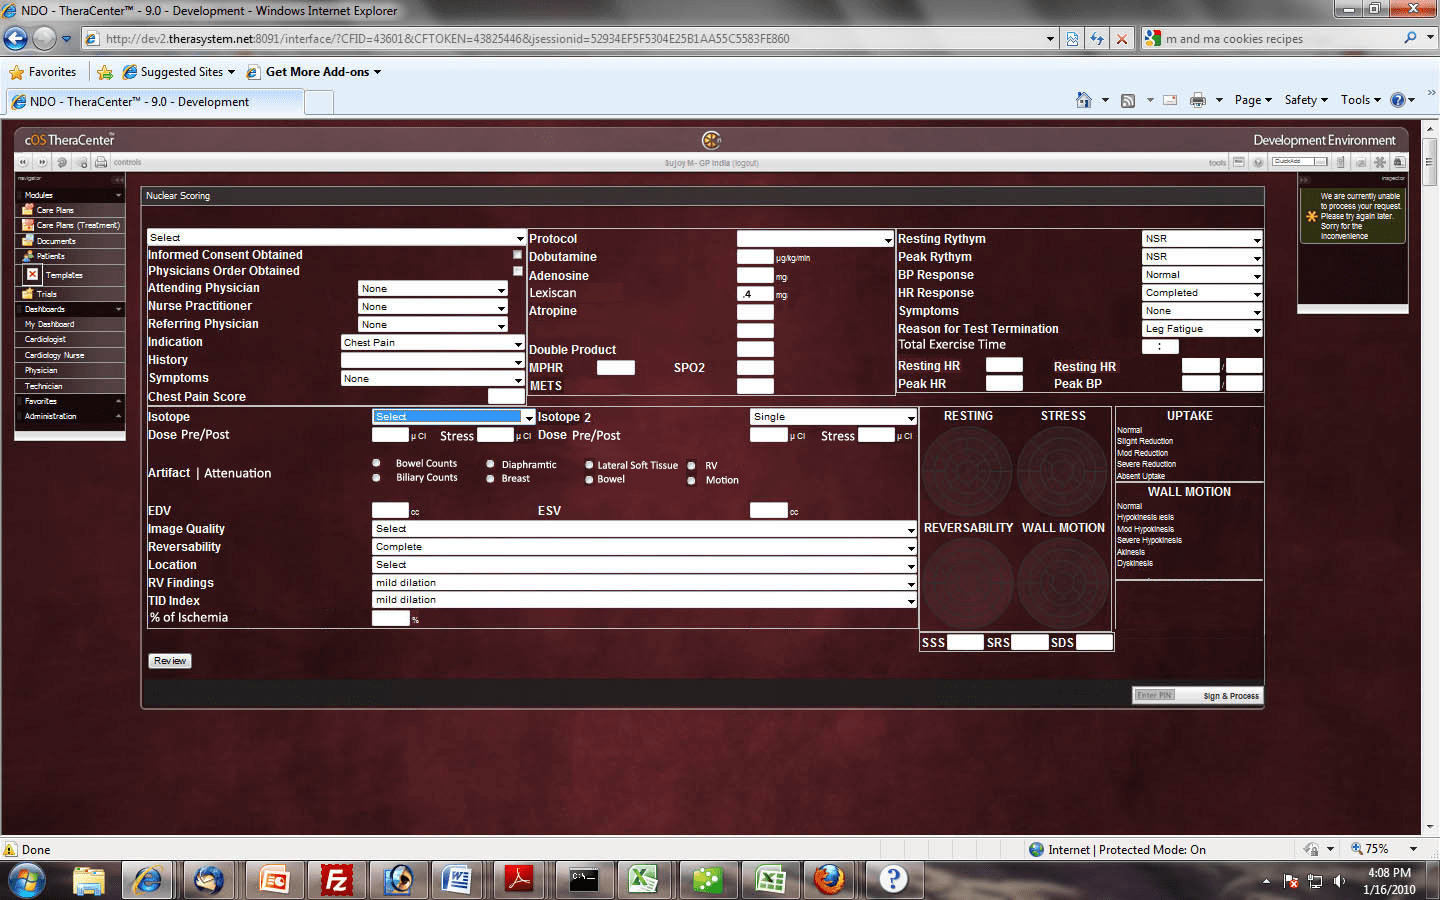Open IE Safety menu

point(1306,100)
